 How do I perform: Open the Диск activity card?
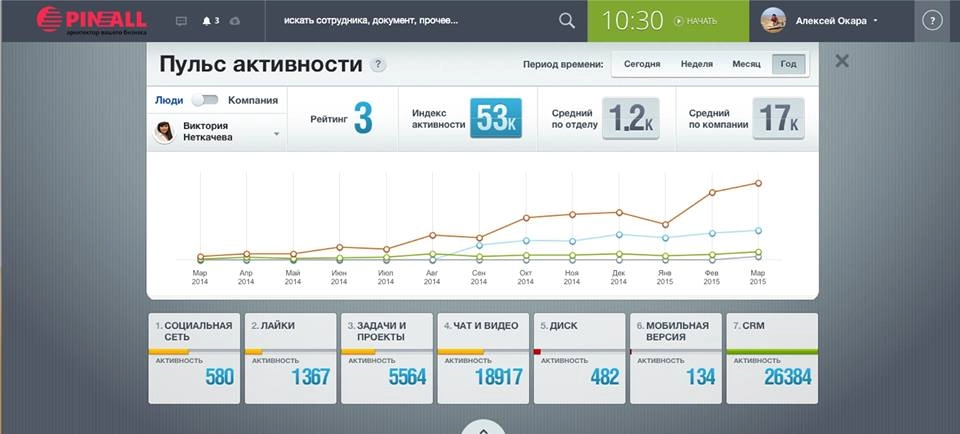pos(579,358)
